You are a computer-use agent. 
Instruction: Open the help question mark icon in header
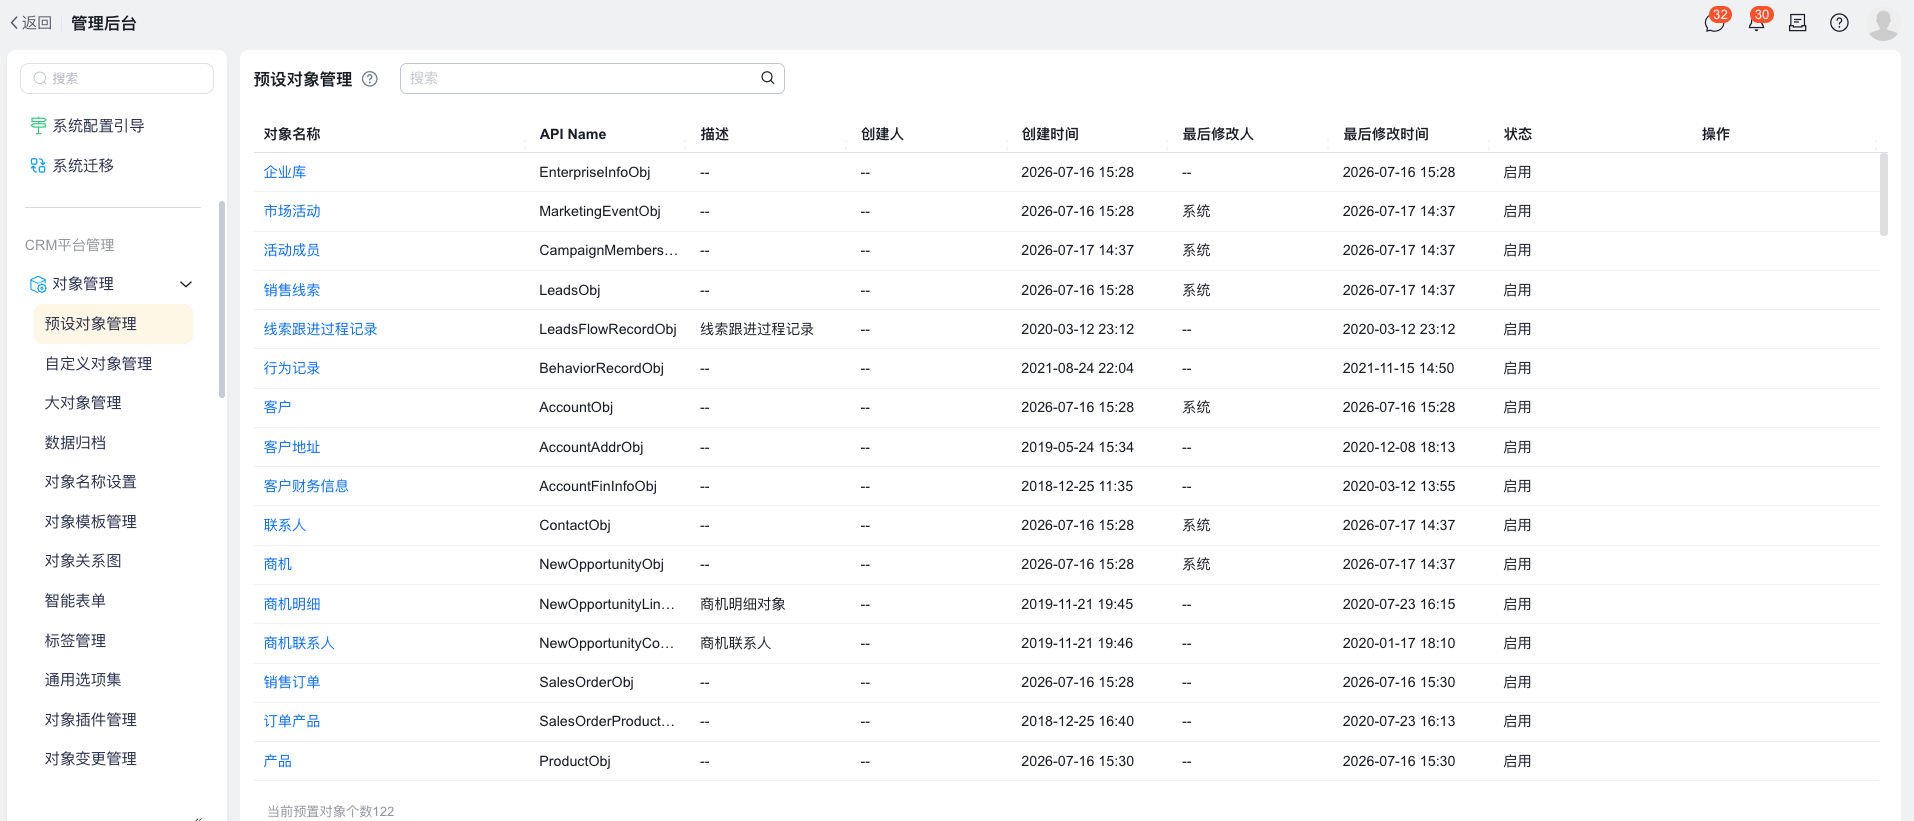pyautogui.click(x=1839, y=23)
